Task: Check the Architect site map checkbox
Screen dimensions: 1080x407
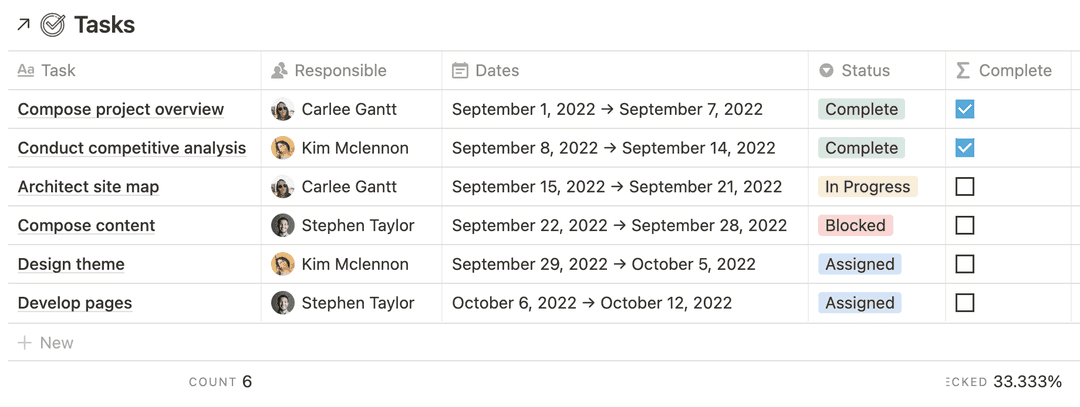Action: coord(965,187)
